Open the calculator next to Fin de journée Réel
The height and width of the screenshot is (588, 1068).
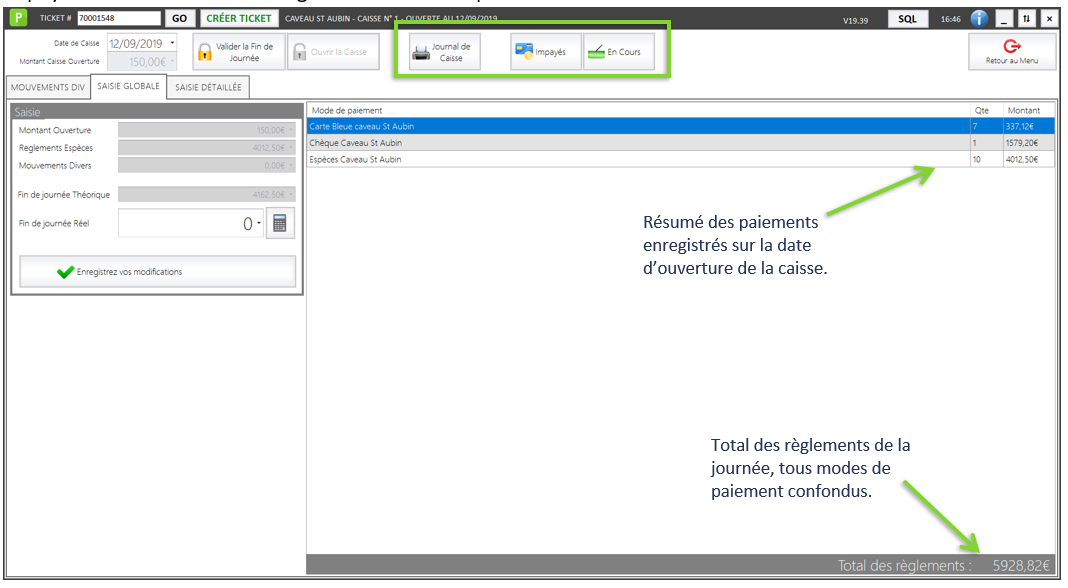(281, 224)
